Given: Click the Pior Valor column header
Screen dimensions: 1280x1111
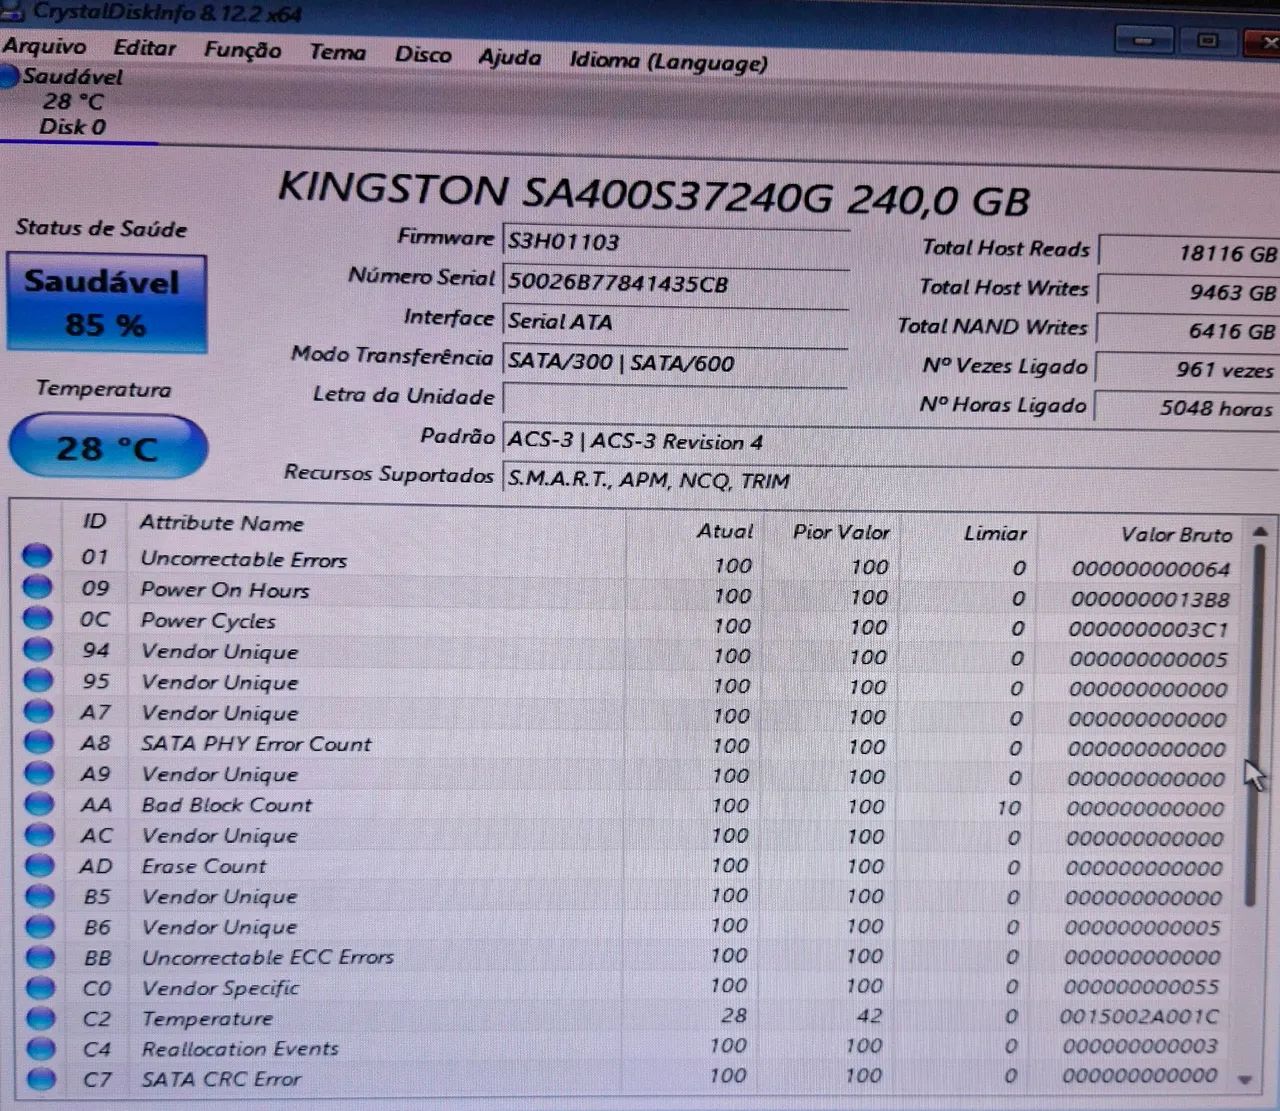Looking at the screenshot, I should [x=841, y=533].
